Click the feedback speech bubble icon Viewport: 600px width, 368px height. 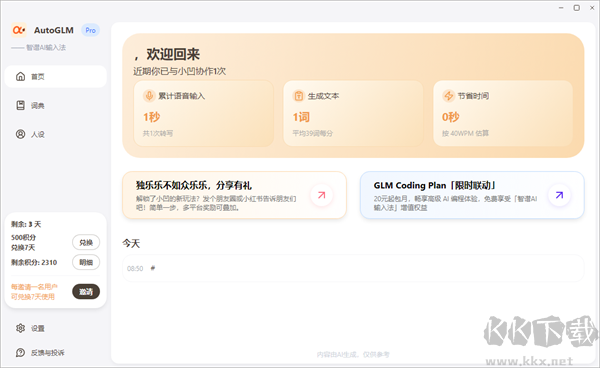click(x=20, y=353)
